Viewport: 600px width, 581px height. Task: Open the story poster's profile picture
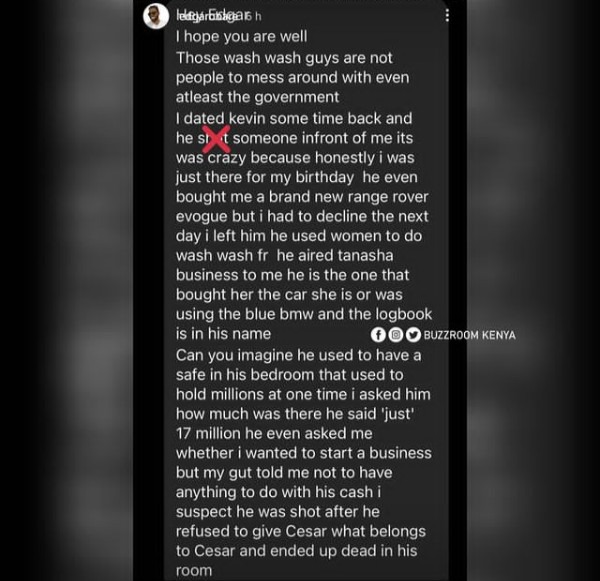point(156,17)
